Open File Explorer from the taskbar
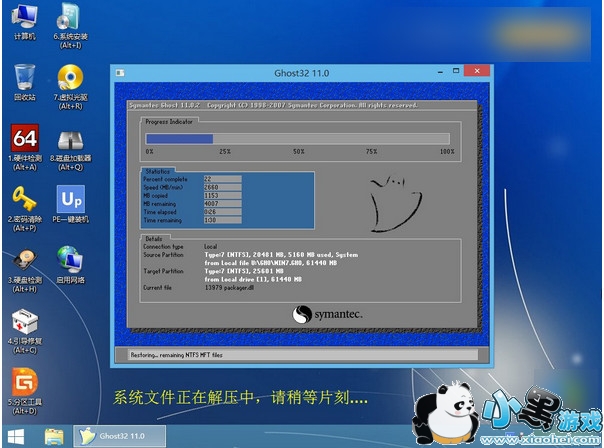604x448 pixels. pos(54,436)
